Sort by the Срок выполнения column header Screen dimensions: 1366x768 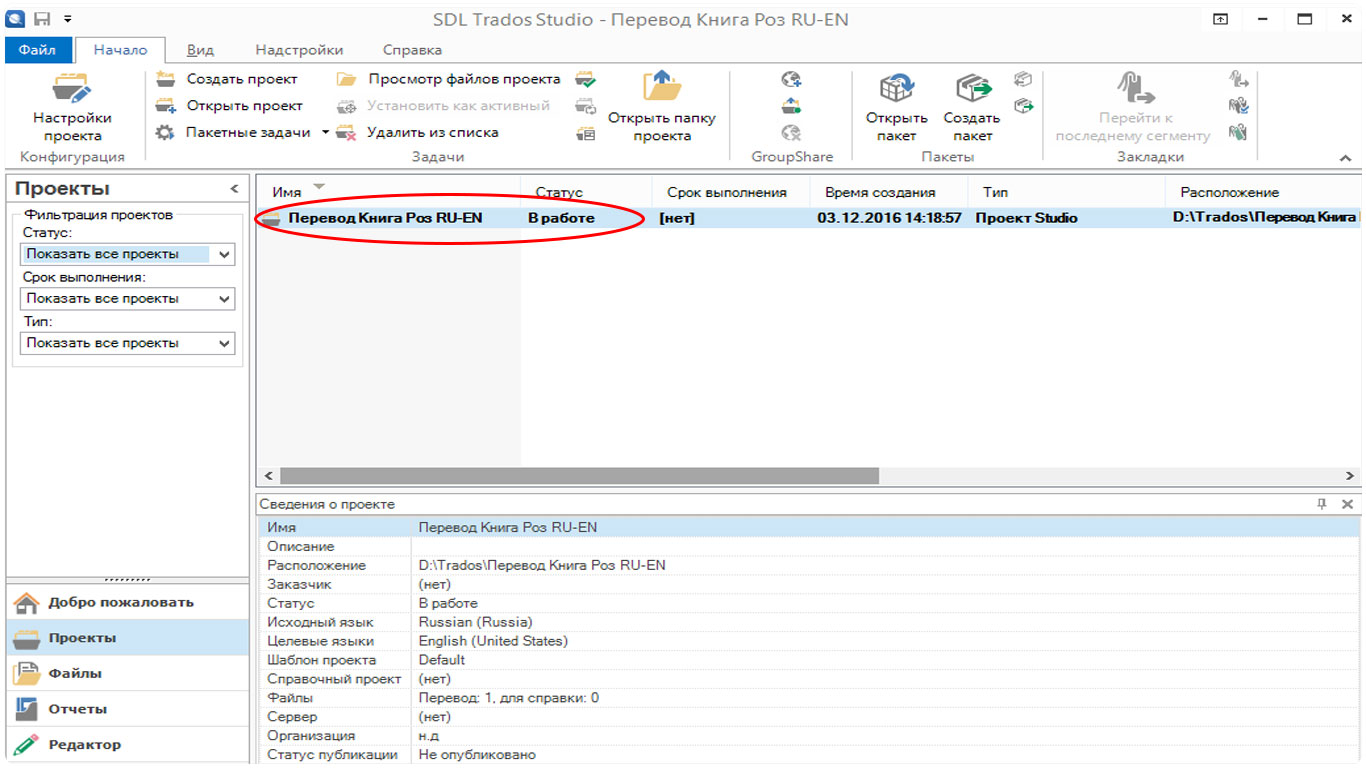click(731, 192)
